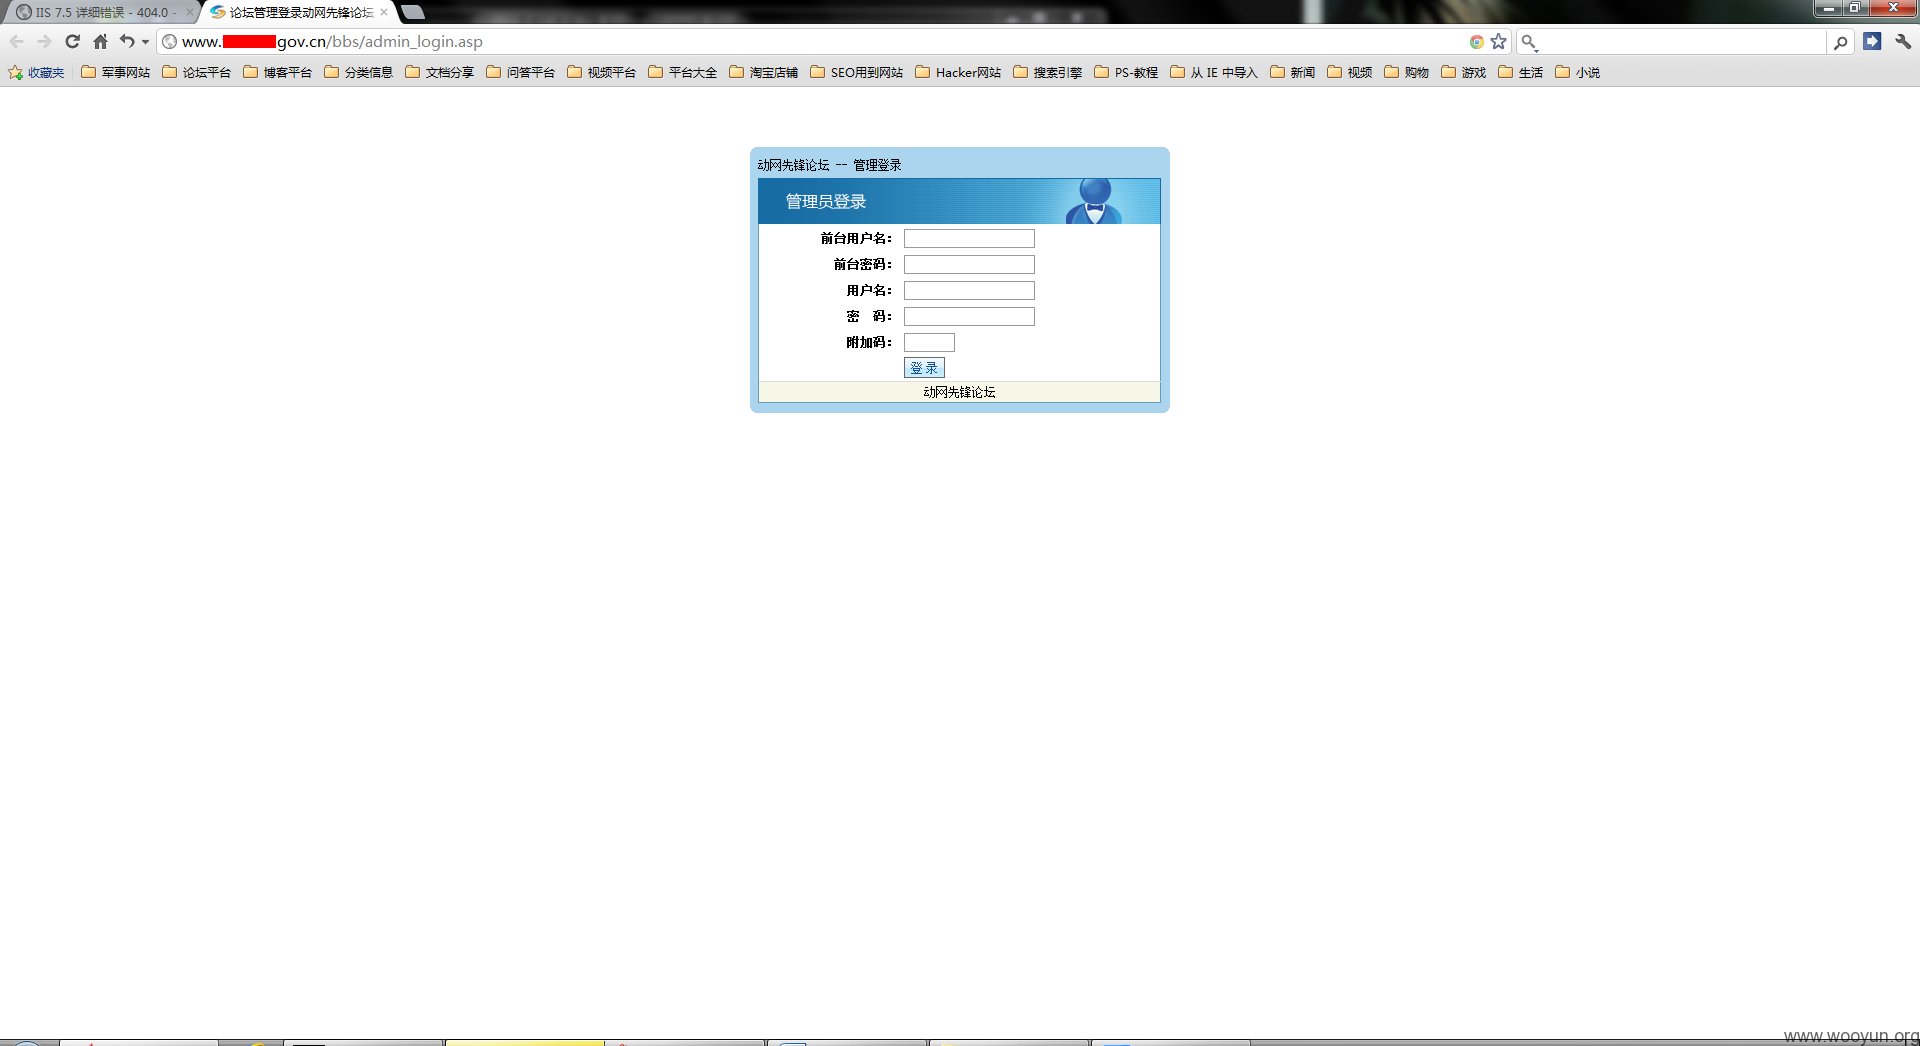
Task: Go back using browser back arrow
Action: tap(16, 42)
